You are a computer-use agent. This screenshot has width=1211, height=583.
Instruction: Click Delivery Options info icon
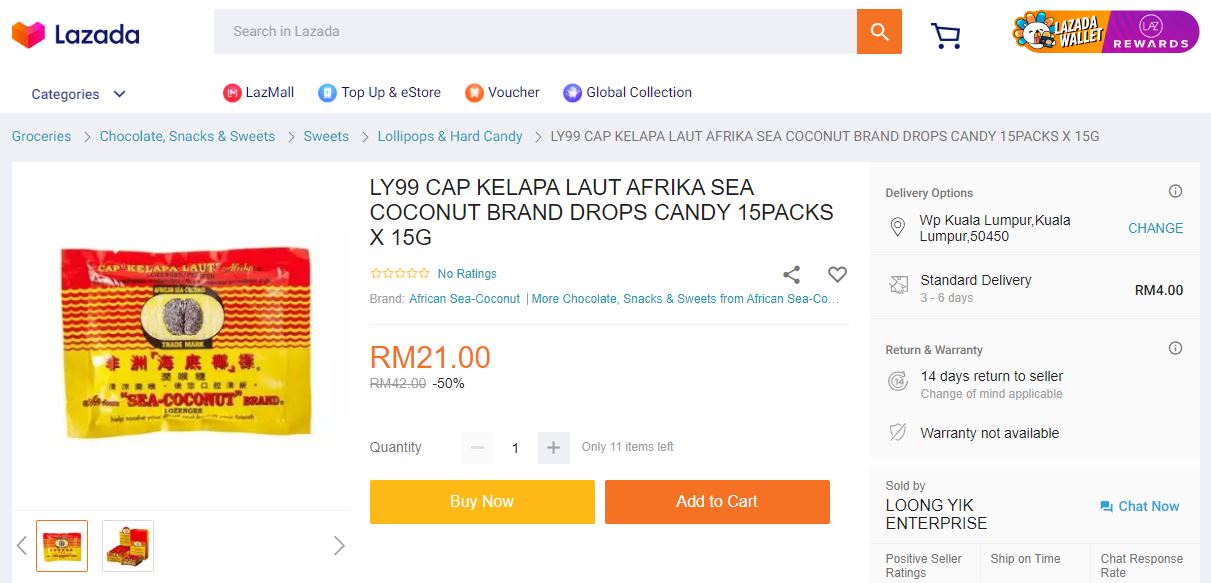coord(1175,192)
